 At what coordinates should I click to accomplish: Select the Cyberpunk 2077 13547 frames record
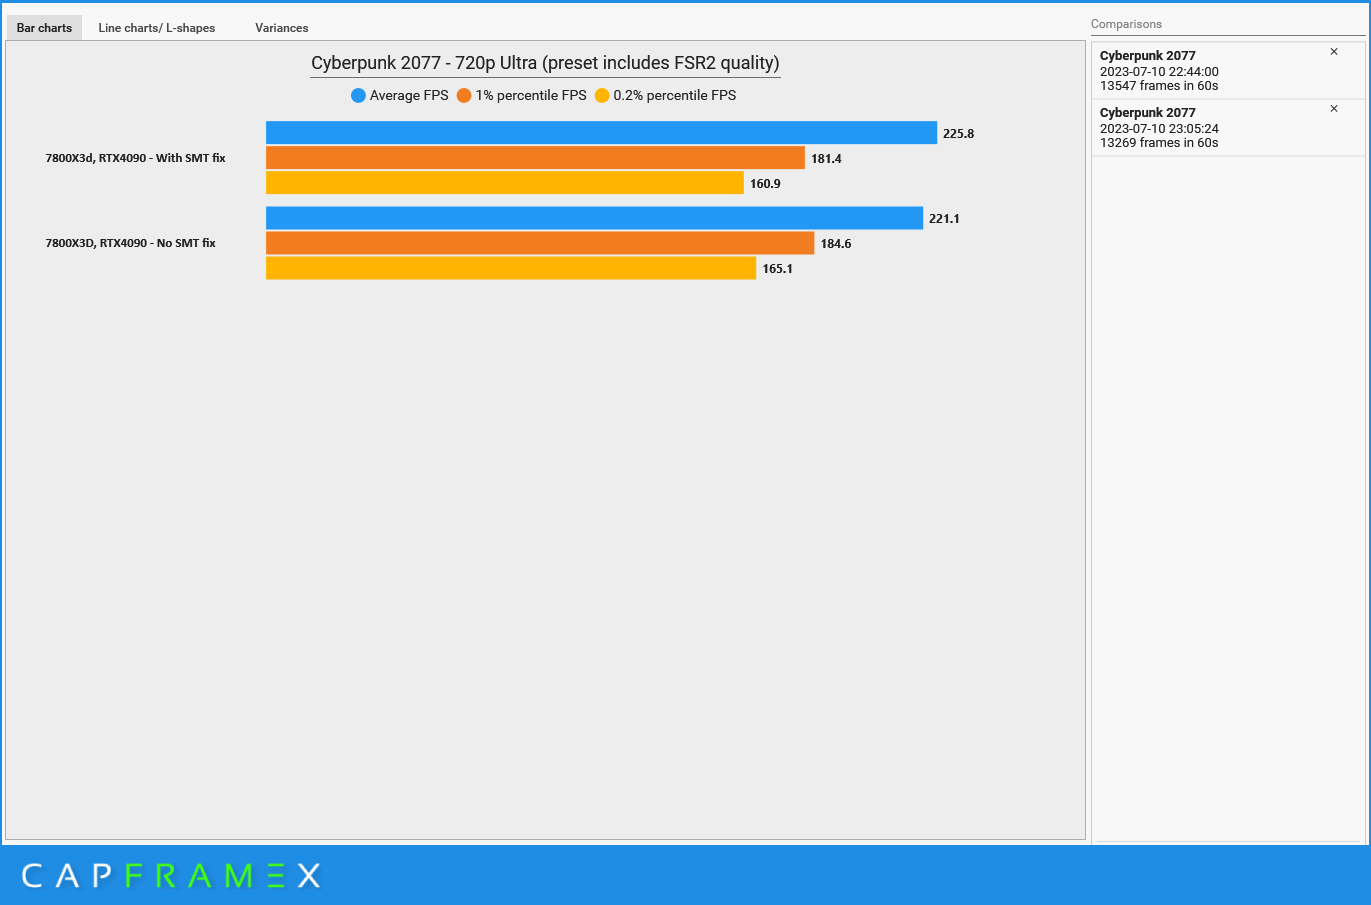coord(1228,71)
